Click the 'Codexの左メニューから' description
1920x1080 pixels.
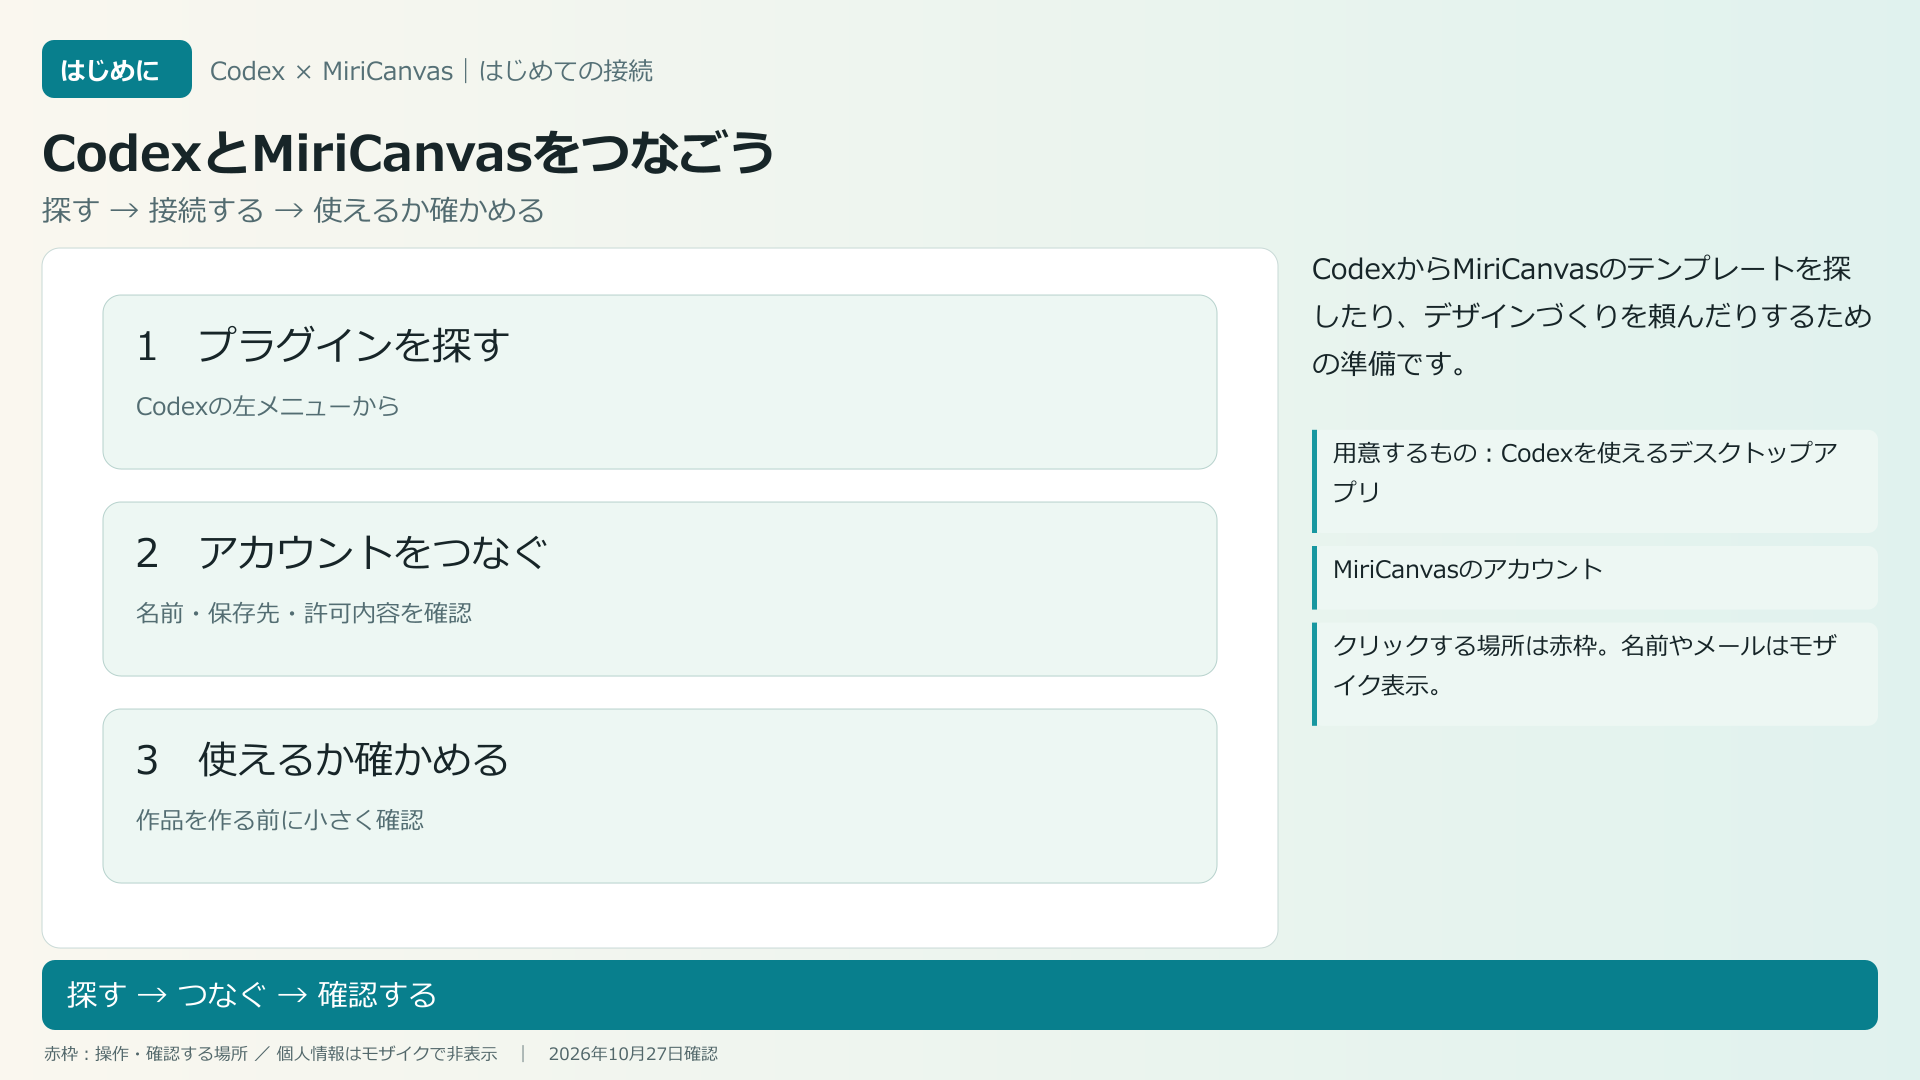tap(268, 406)
